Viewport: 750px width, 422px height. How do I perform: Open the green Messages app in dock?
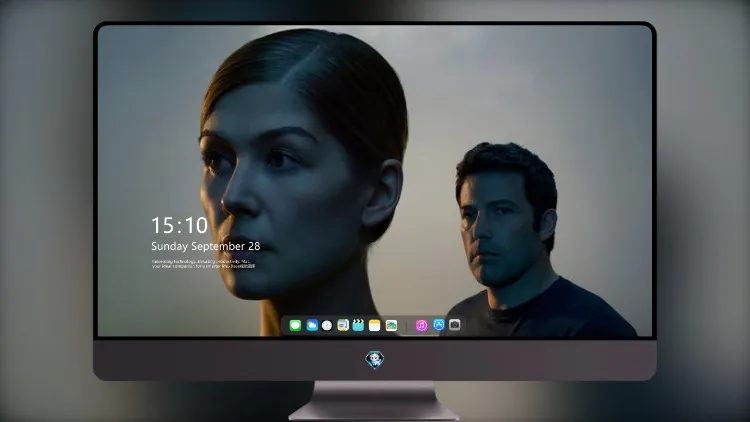pos(295,326)
